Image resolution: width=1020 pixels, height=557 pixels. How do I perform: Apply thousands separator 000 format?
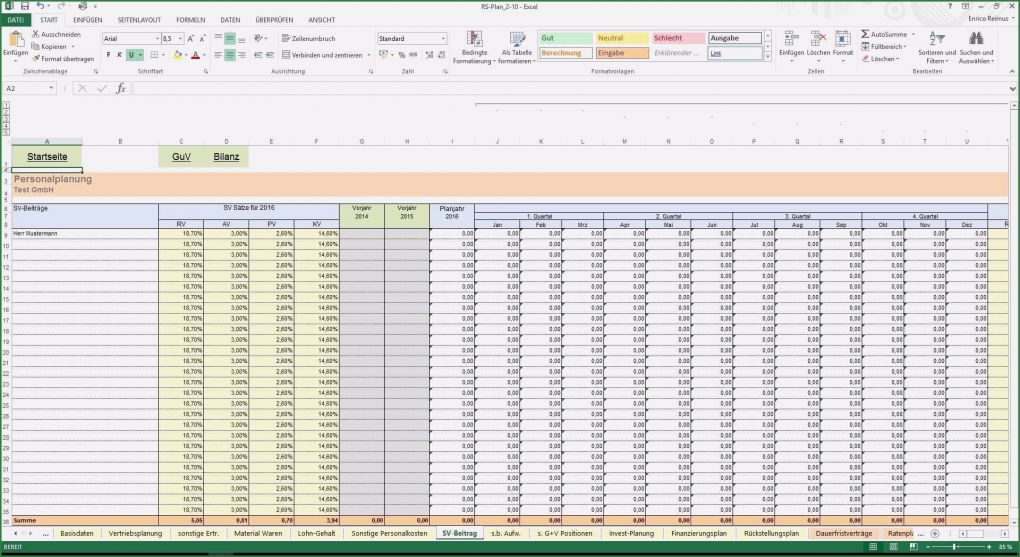[413, 55]
